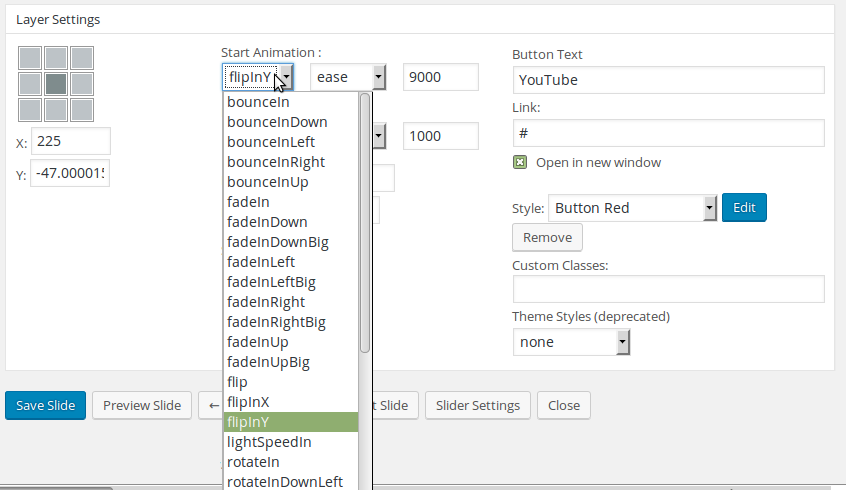
Task: Select the bottom-center alignment grid square
Action: pos(56,109)
